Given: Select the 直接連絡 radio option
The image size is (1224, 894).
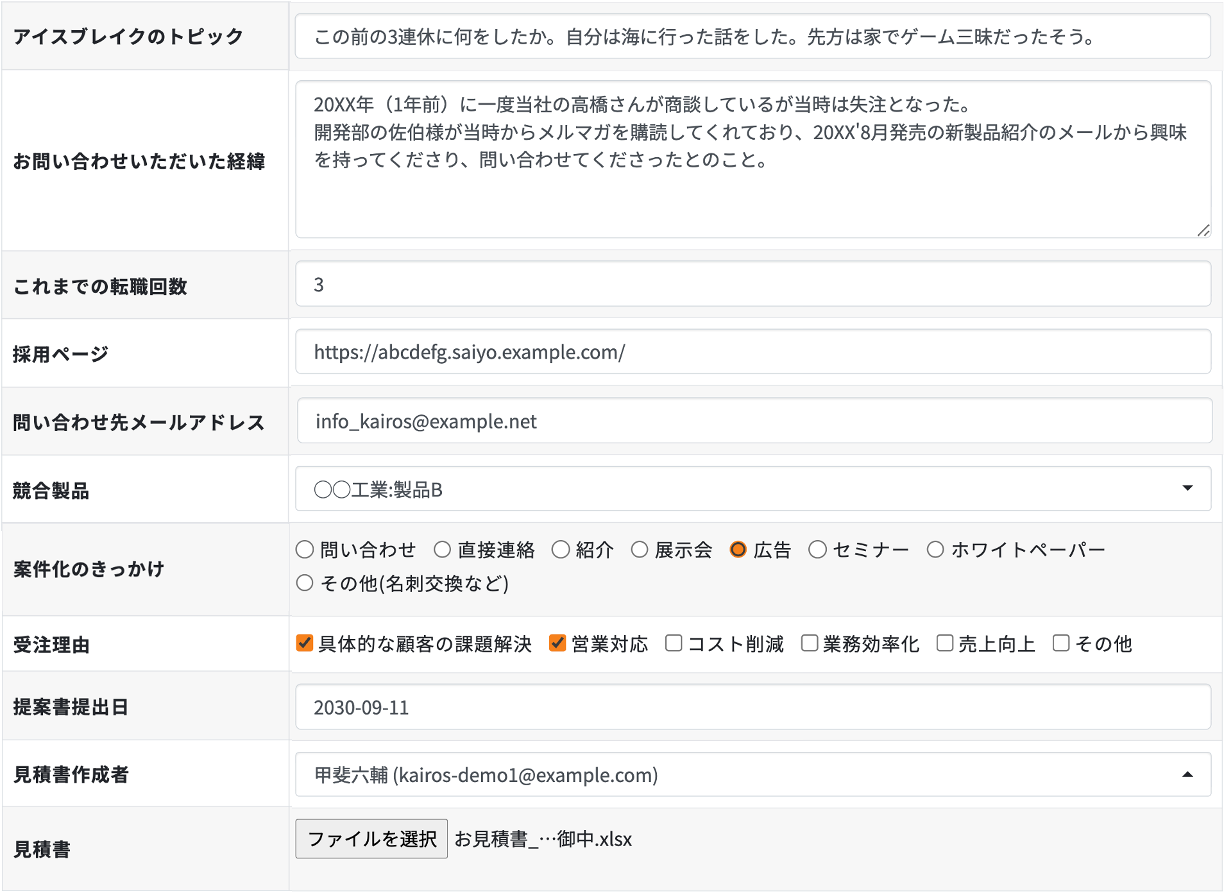Looking at the screenshot, I should pyautogui.click(x=442, y=550).
